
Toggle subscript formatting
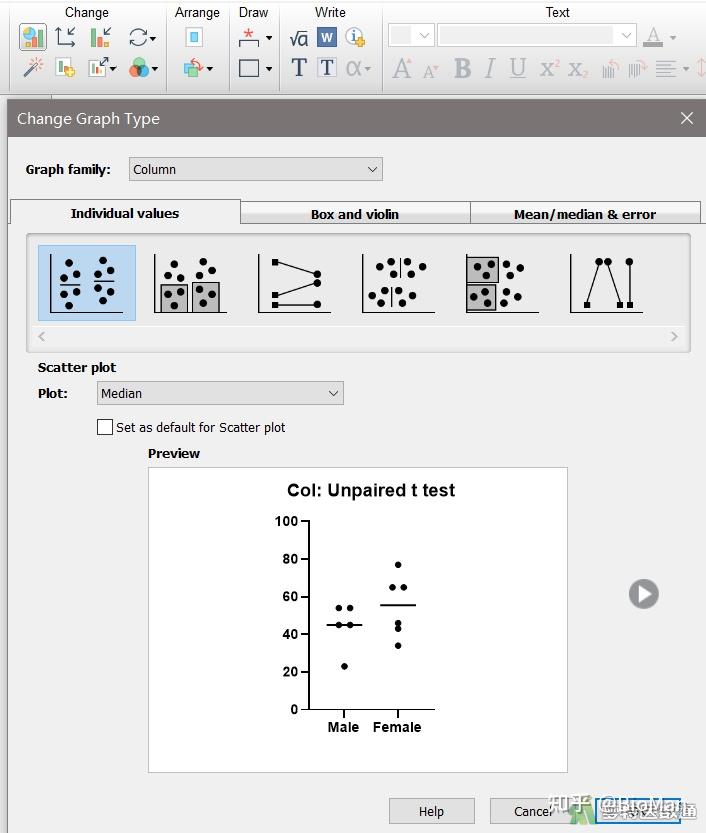coord(578,69)
